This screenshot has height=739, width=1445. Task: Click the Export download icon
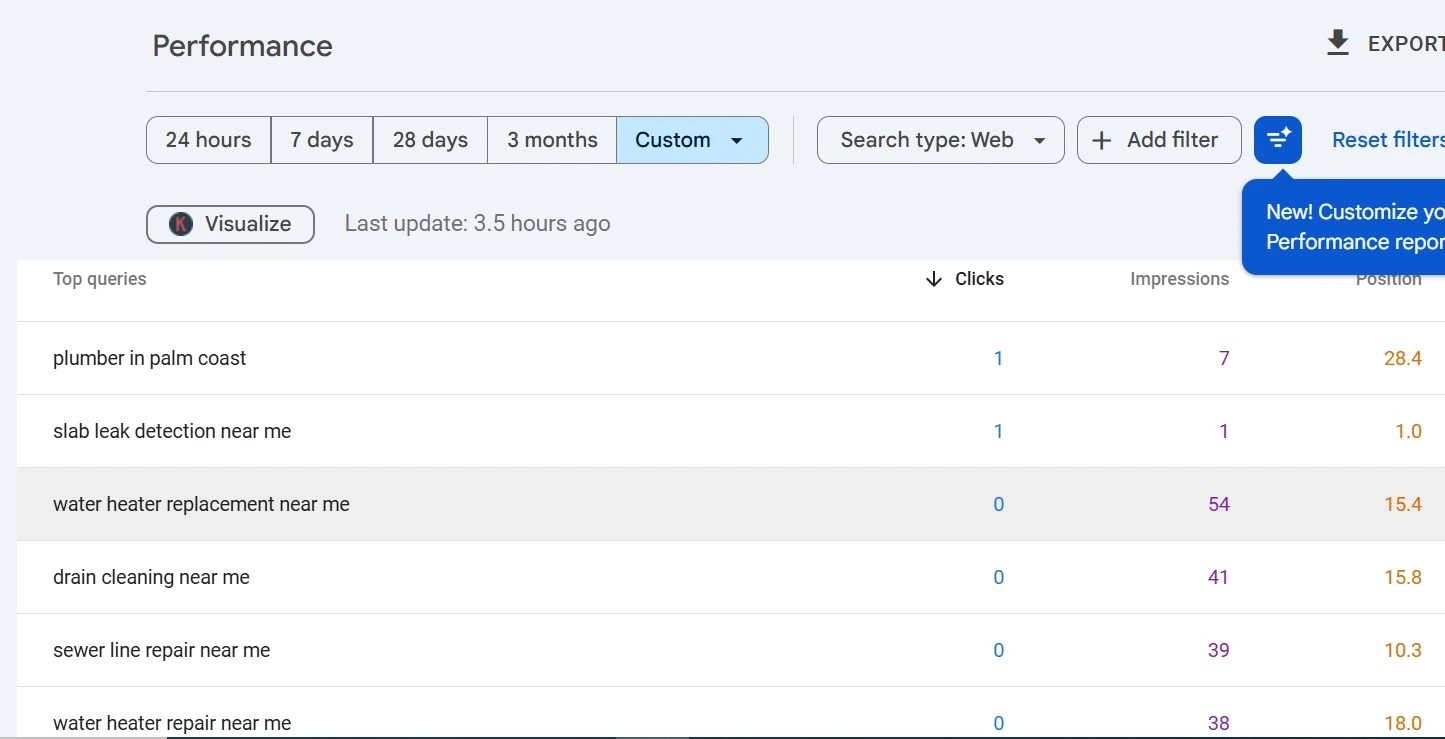[1338, 43]
